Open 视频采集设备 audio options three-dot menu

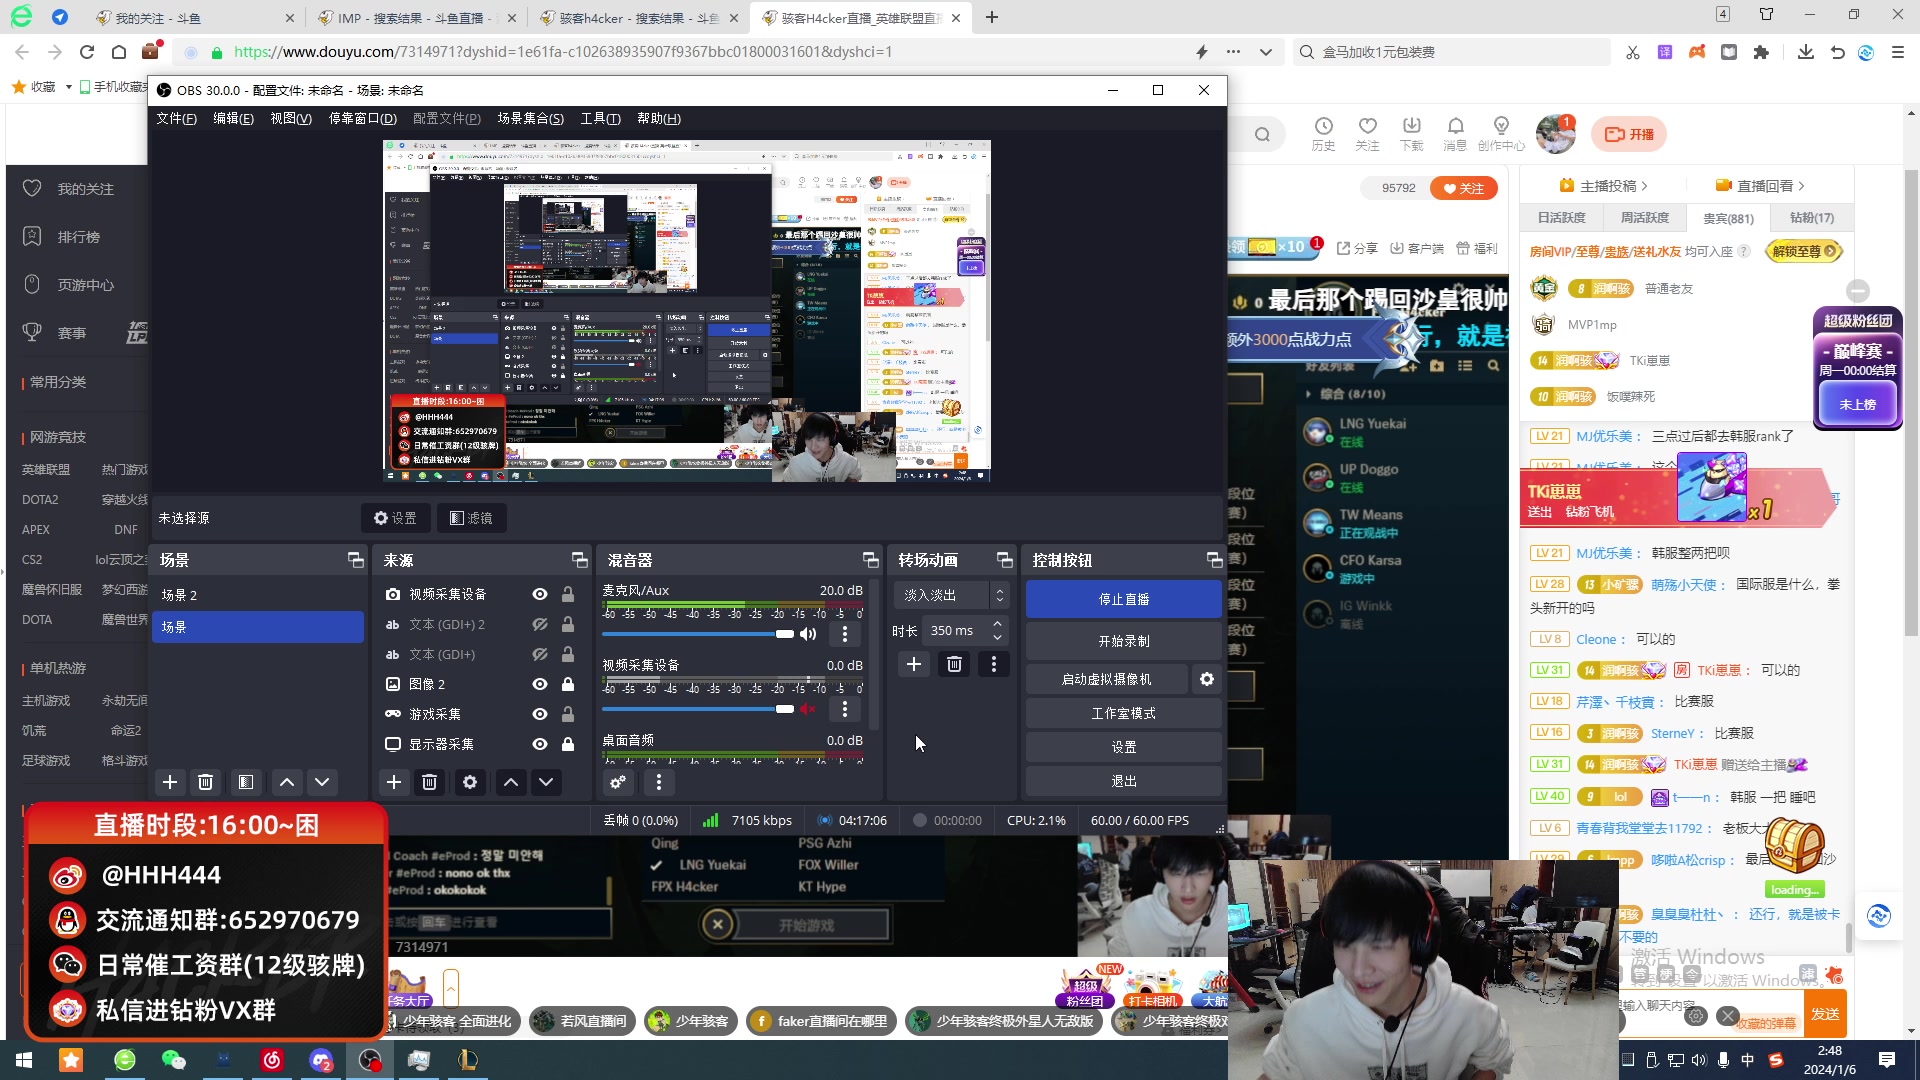[x=845, y=709]
